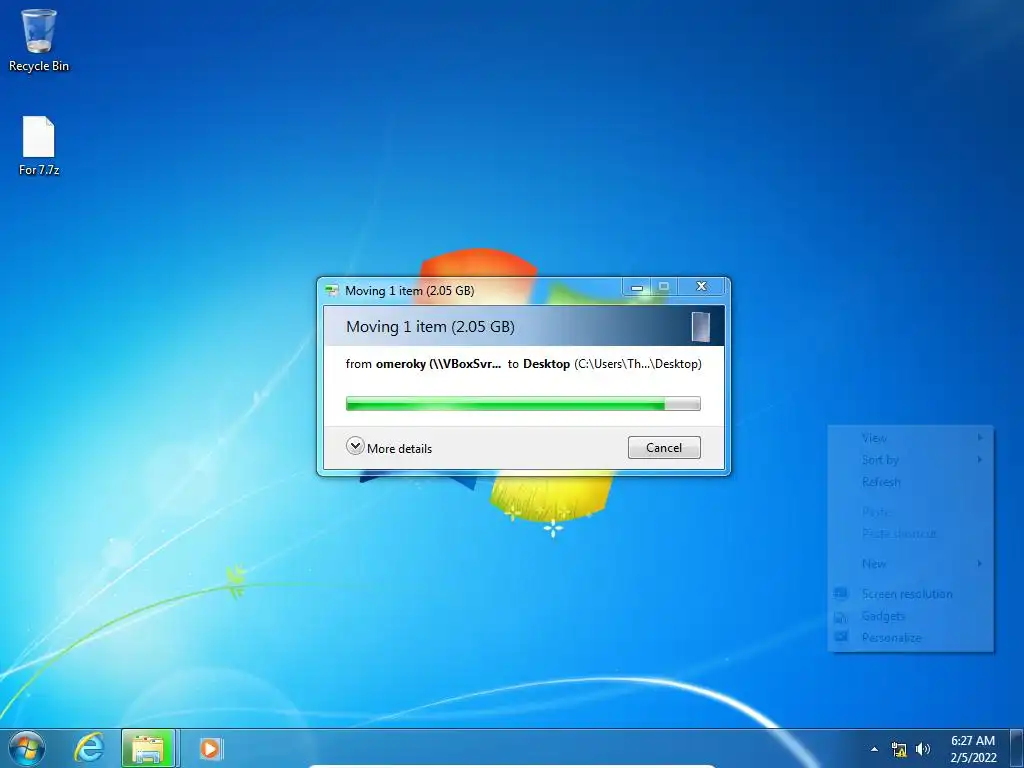Open the New submenu in context menu
1024x768 pixels.
coord(910,564)
